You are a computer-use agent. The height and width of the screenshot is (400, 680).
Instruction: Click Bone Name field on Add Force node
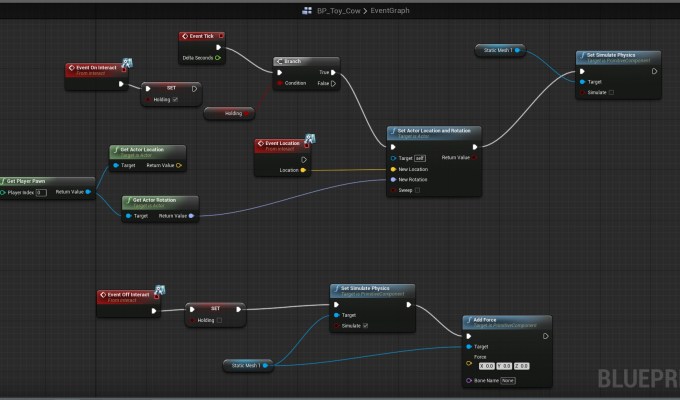tap(508, 380)
